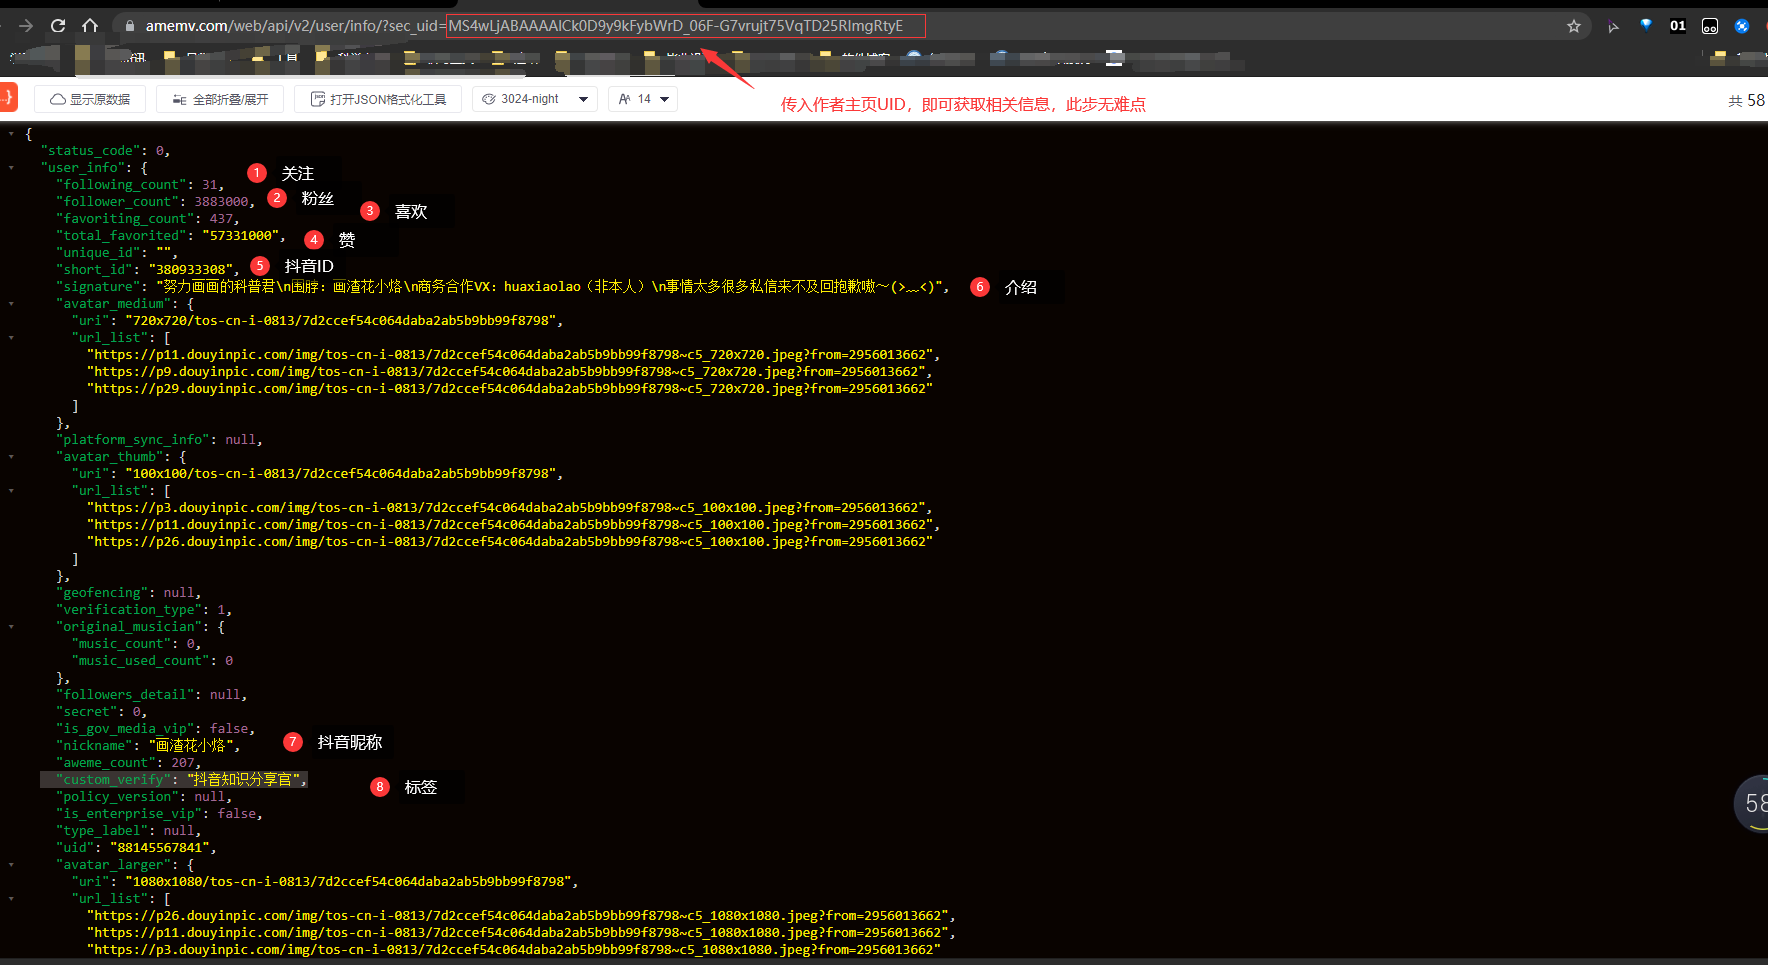This screenshot has width=1768, height=965.
Task: Open the 3024-night theme dropdown
Action: point(534,99)
